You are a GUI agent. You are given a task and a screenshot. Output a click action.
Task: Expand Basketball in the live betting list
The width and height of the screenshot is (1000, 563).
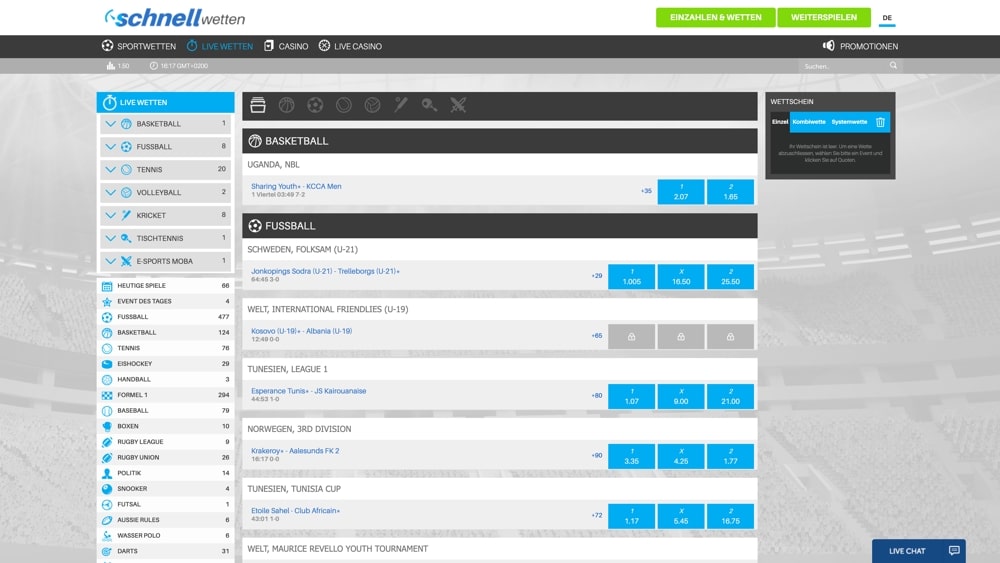pyautogui.click(x=165, y=124)
